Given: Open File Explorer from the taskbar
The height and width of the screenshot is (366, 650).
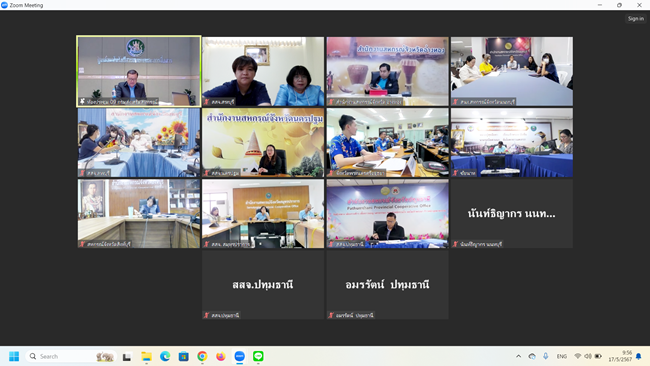Looking at the screenshot, I should pyautogui.click(x=146, y=356).
